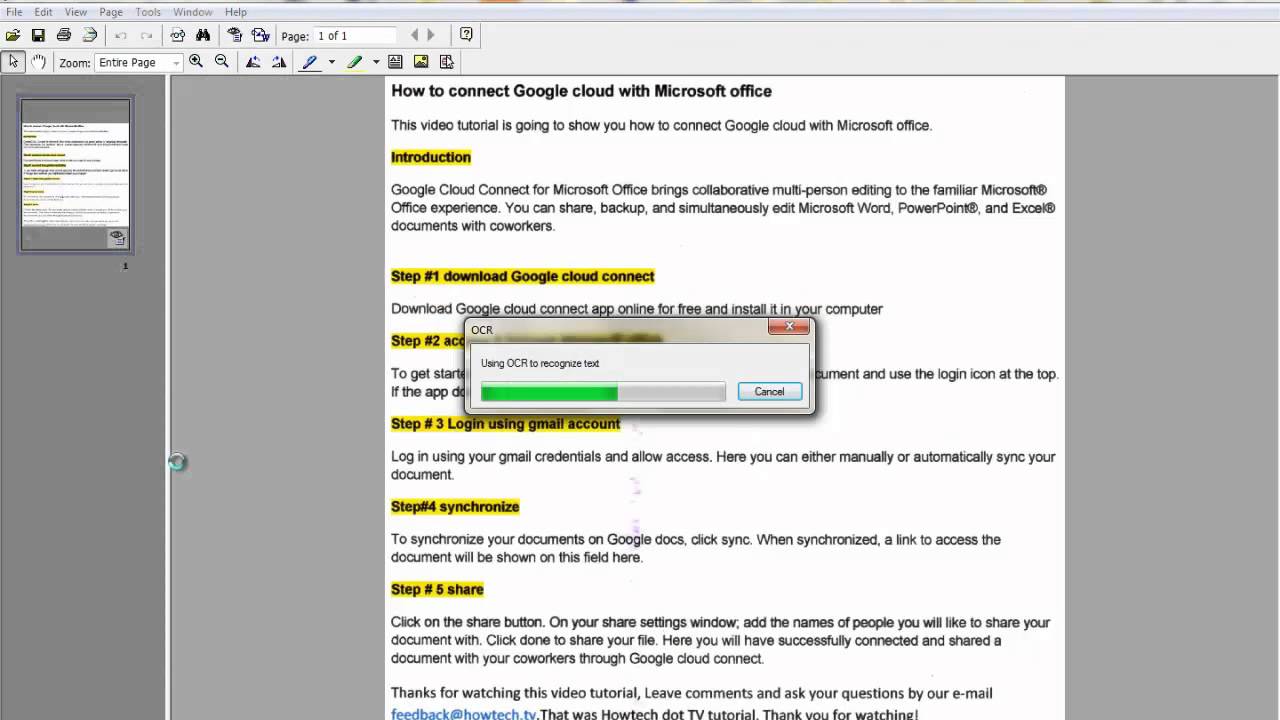Click the insert text box icon
The width and height of the screenshot is (1280, 720).
tap(395, 62)
